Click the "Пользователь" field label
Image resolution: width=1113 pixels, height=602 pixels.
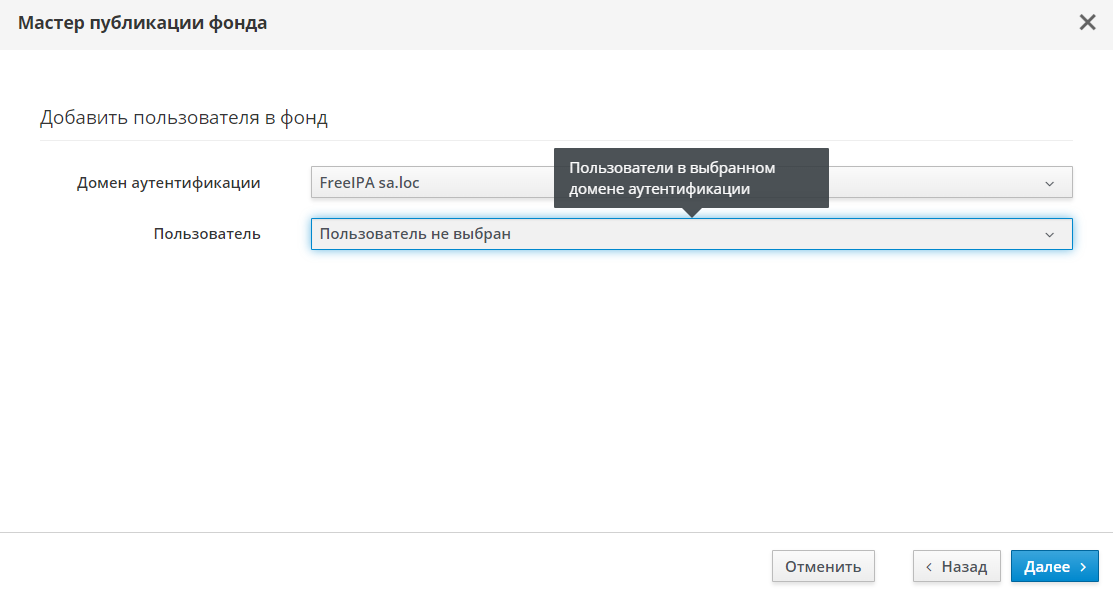coord(207,234)
